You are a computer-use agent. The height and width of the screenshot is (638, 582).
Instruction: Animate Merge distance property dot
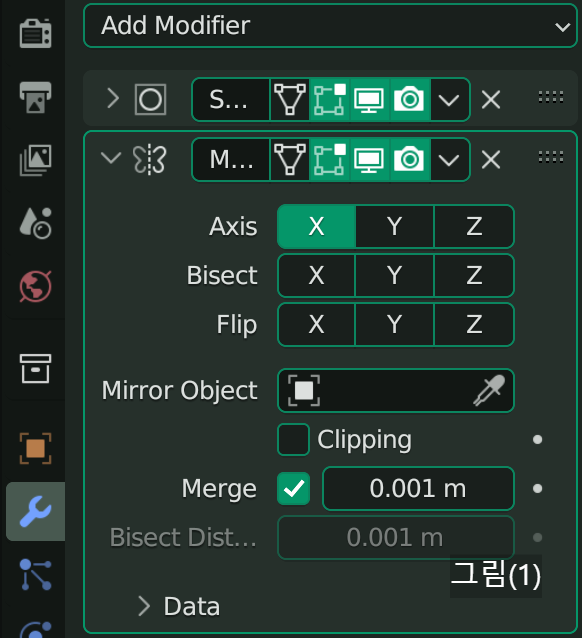click(538, 488)
